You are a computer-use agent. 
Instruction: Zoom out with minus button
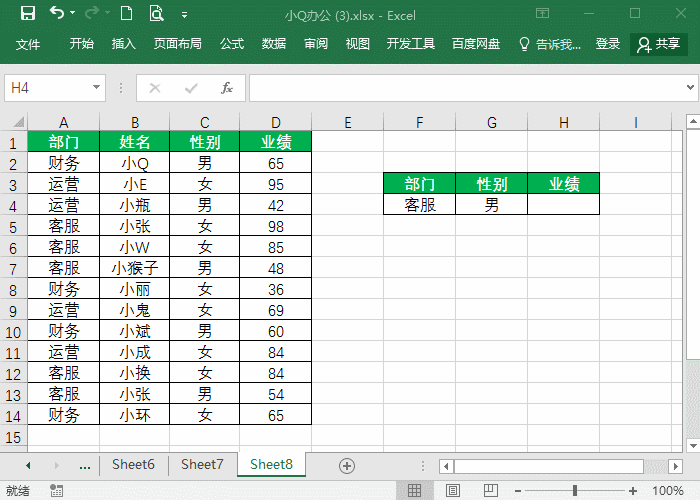click(518, 491)
